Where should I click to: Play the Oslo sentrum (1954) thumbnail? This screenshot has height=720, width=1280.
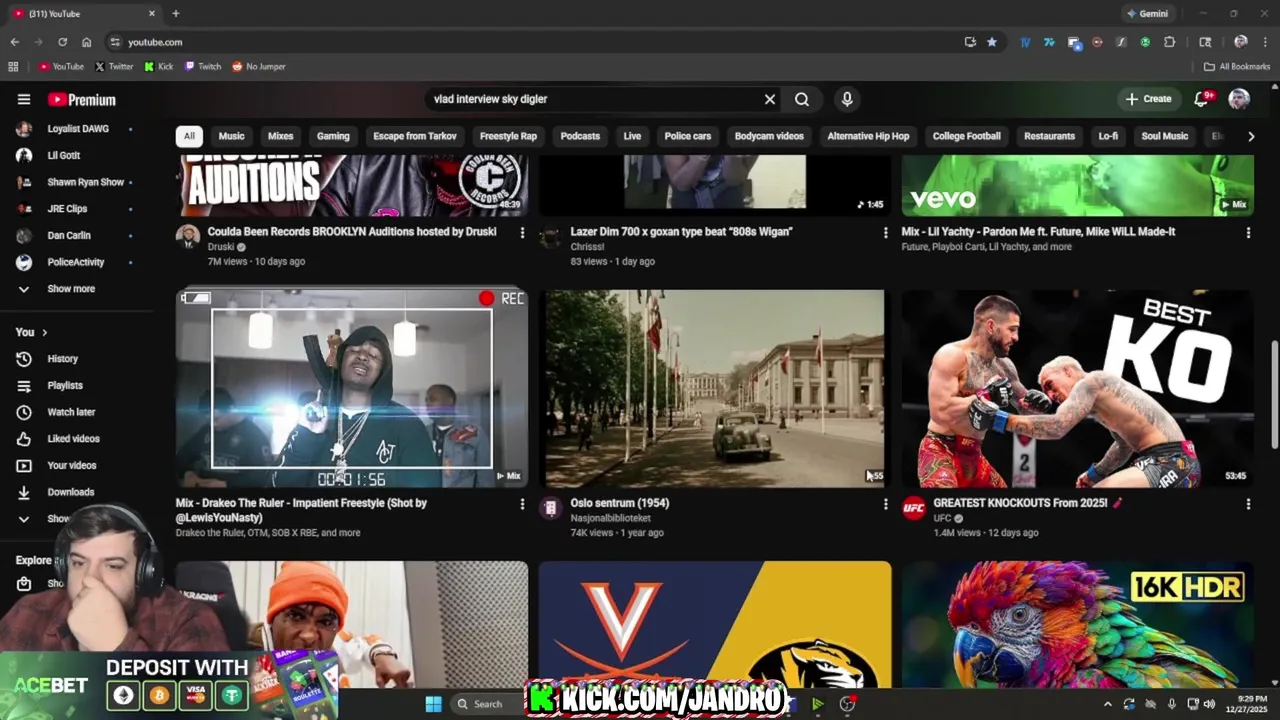tap(715, 389)
